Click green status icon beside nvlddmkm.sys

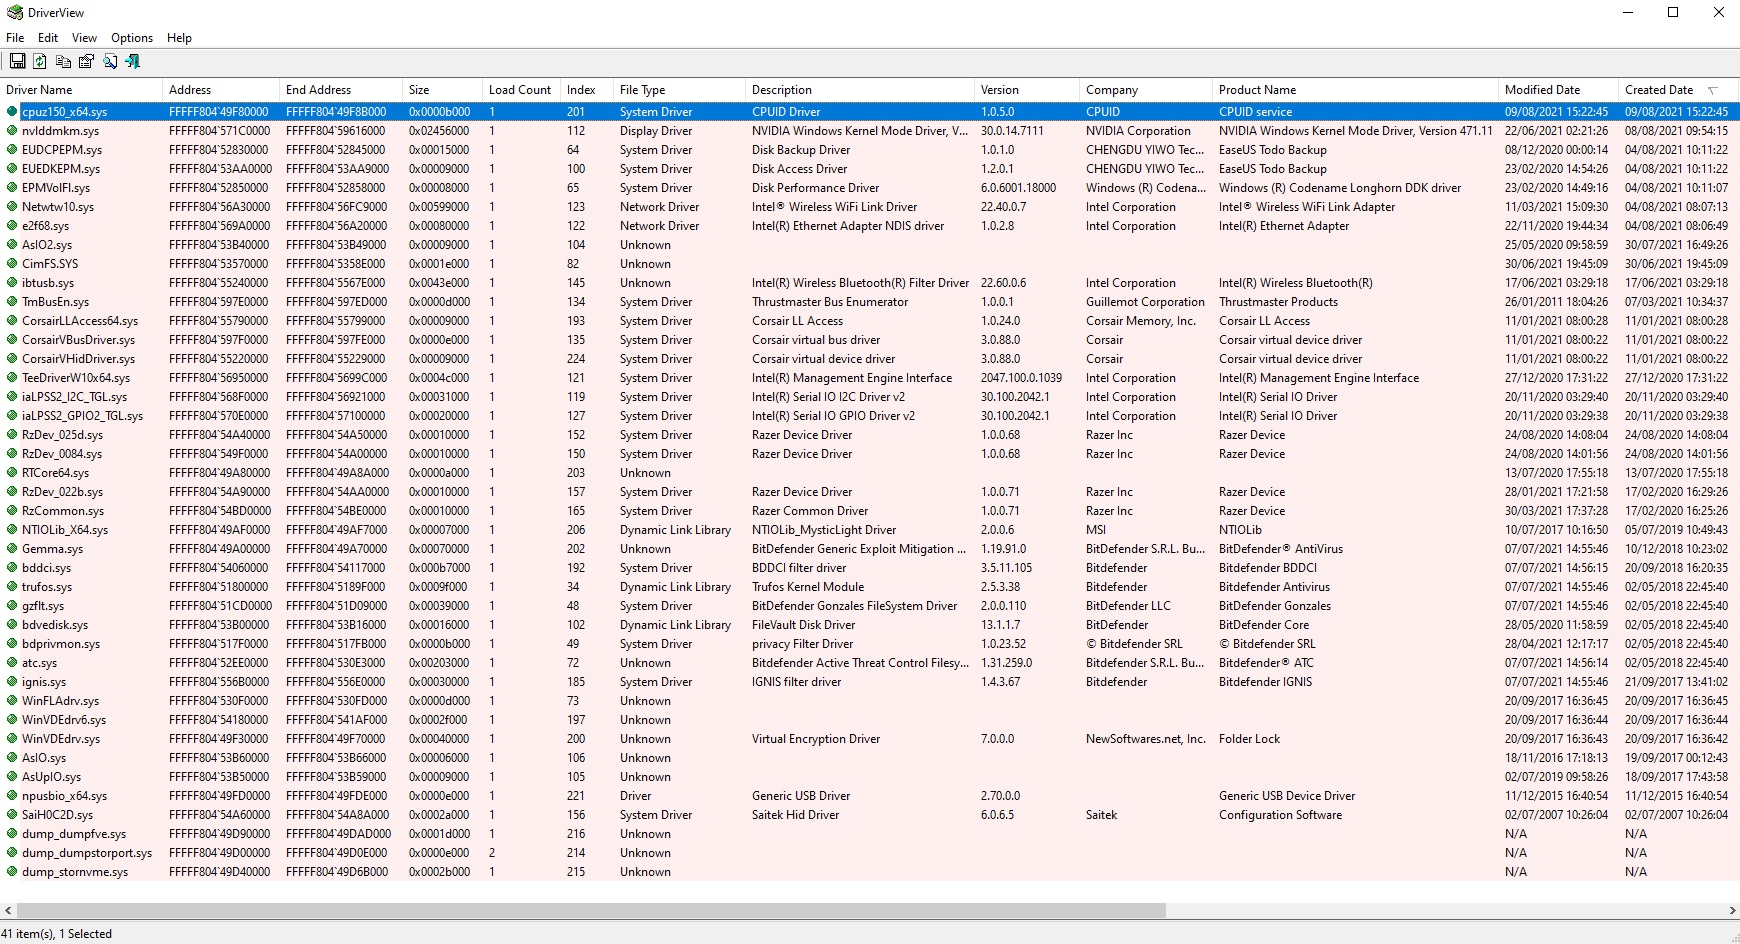click(x=12, y=131)
